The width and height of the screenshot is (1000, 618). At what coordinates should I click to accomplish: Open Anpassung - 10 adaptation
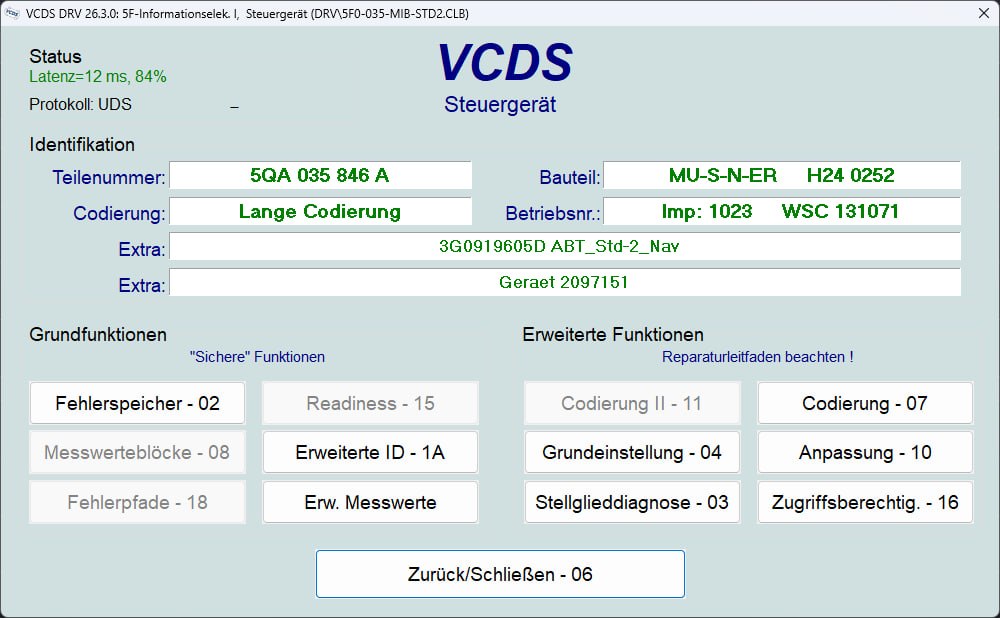[x=865, y=452]
